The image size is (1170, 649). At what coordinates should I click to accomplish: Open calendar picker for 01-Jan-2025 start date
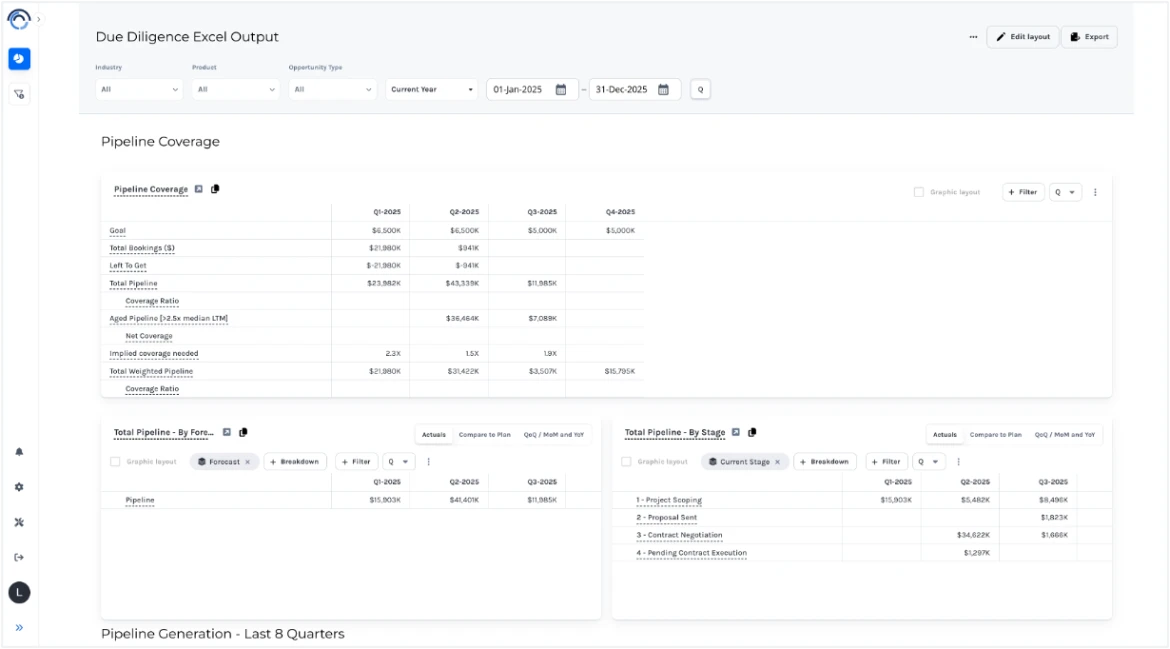(x=561, y=90)
